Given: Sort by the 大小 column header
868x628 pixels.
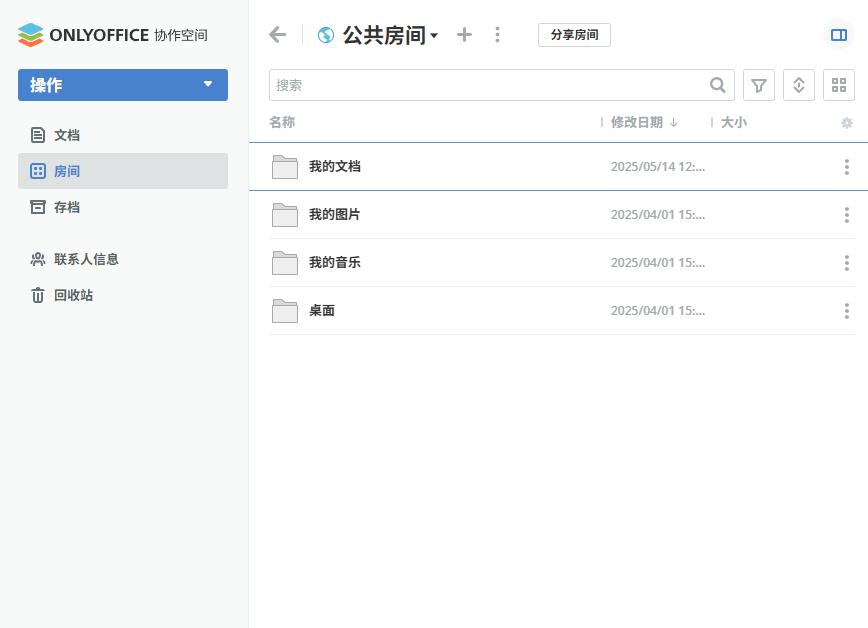Looking at the screenshot, I should tap(733, 122).
